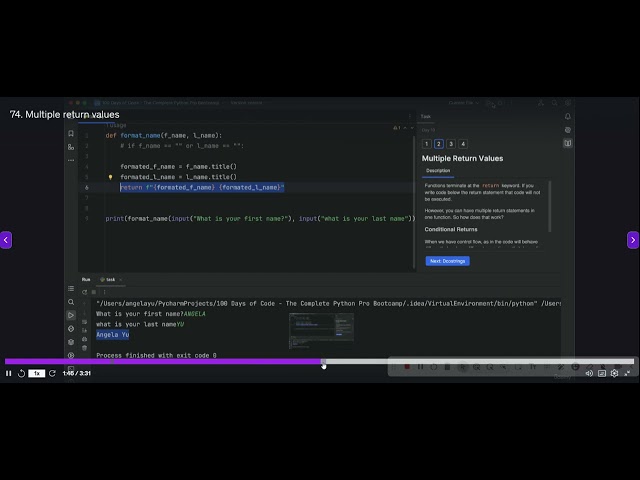The height and width of the screenshot is (480, 640).
Task: Select task step 1
Action: [x=427, y=144]
